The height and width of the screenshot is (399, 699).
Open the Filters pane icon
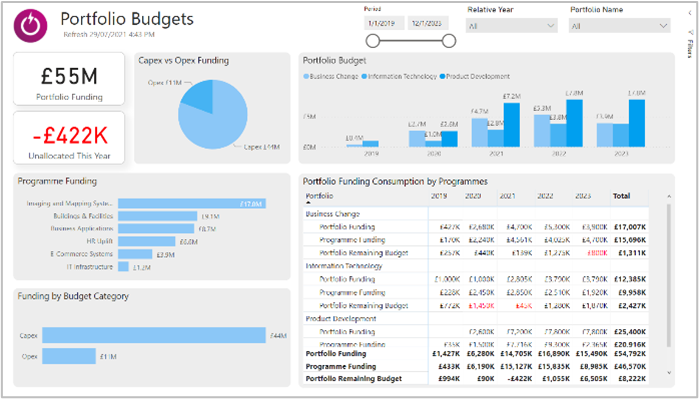coord(690,32)
